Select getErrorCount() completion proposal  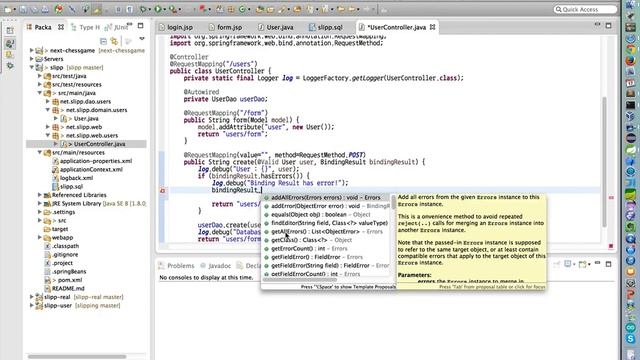tap(326, 249)
